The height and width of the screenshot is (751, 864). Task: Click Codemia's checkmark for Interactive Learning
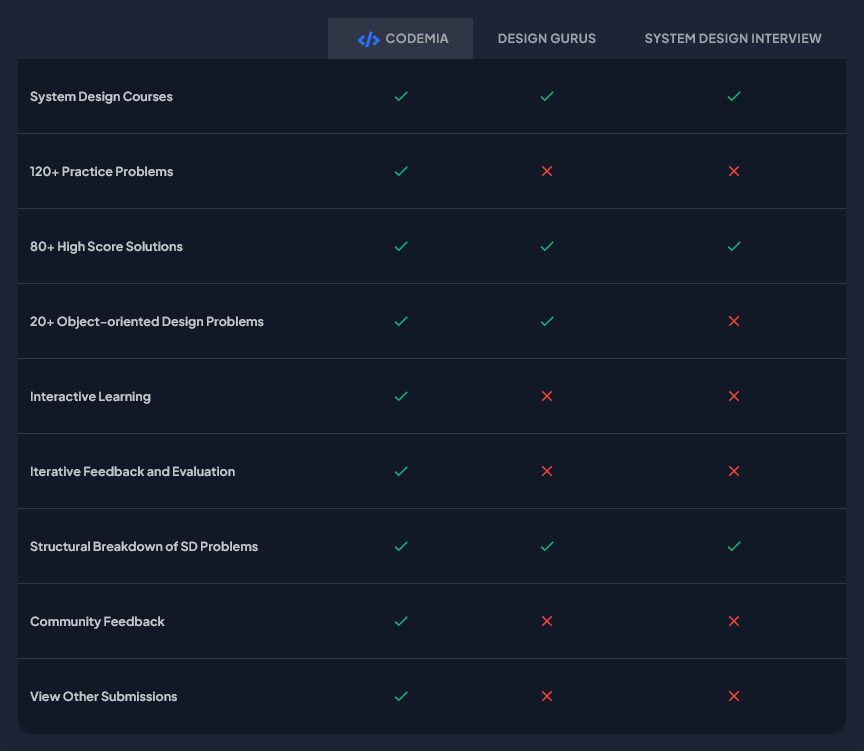401,397
